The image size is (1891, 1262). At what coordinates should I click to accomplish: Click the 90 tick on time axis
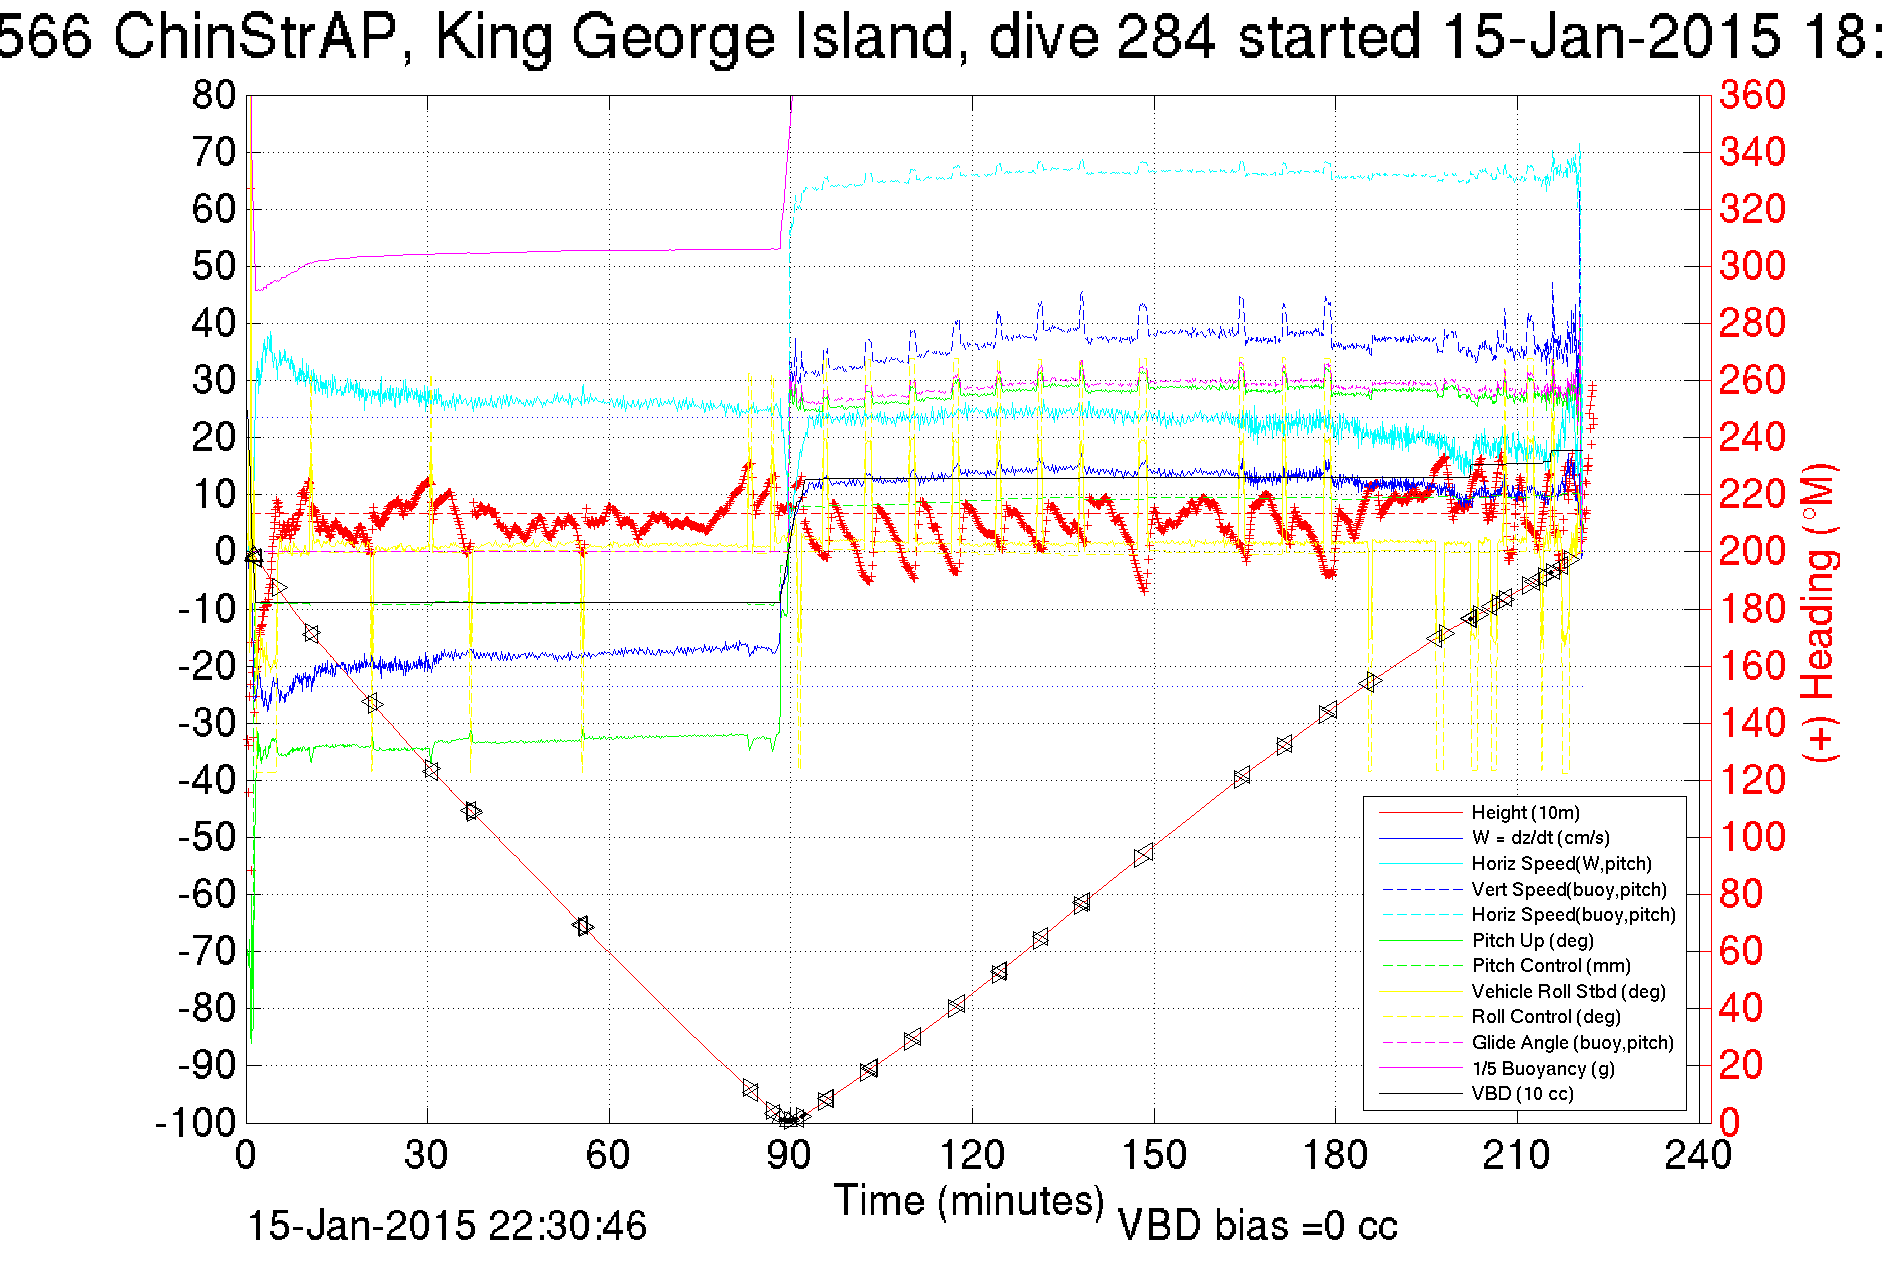click(x=789, y=1155)
